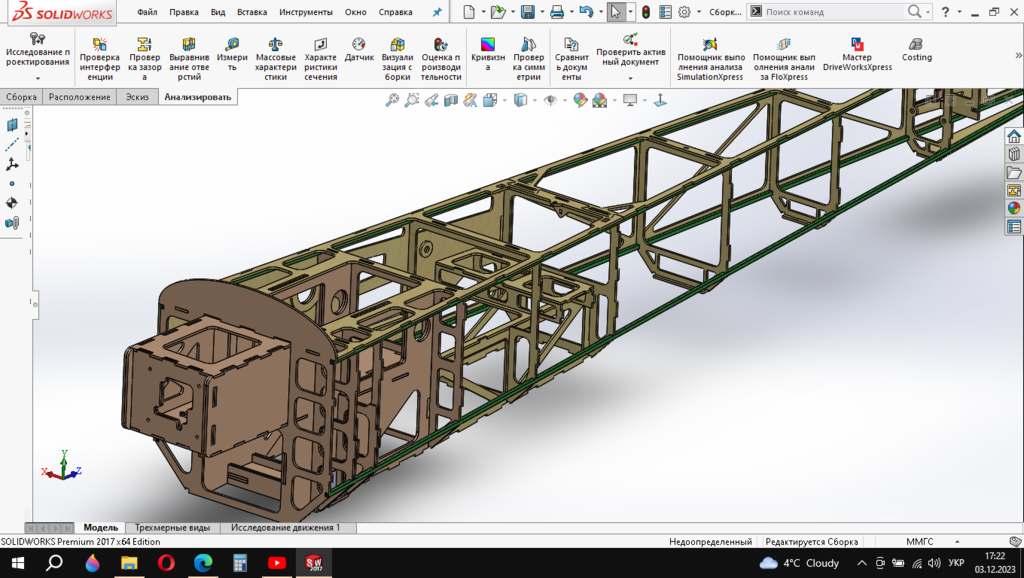This screenshot has height=578, width=1024.
Task: Open the Appearances color ball in task pane
Action: click(x=1014, y=209)
